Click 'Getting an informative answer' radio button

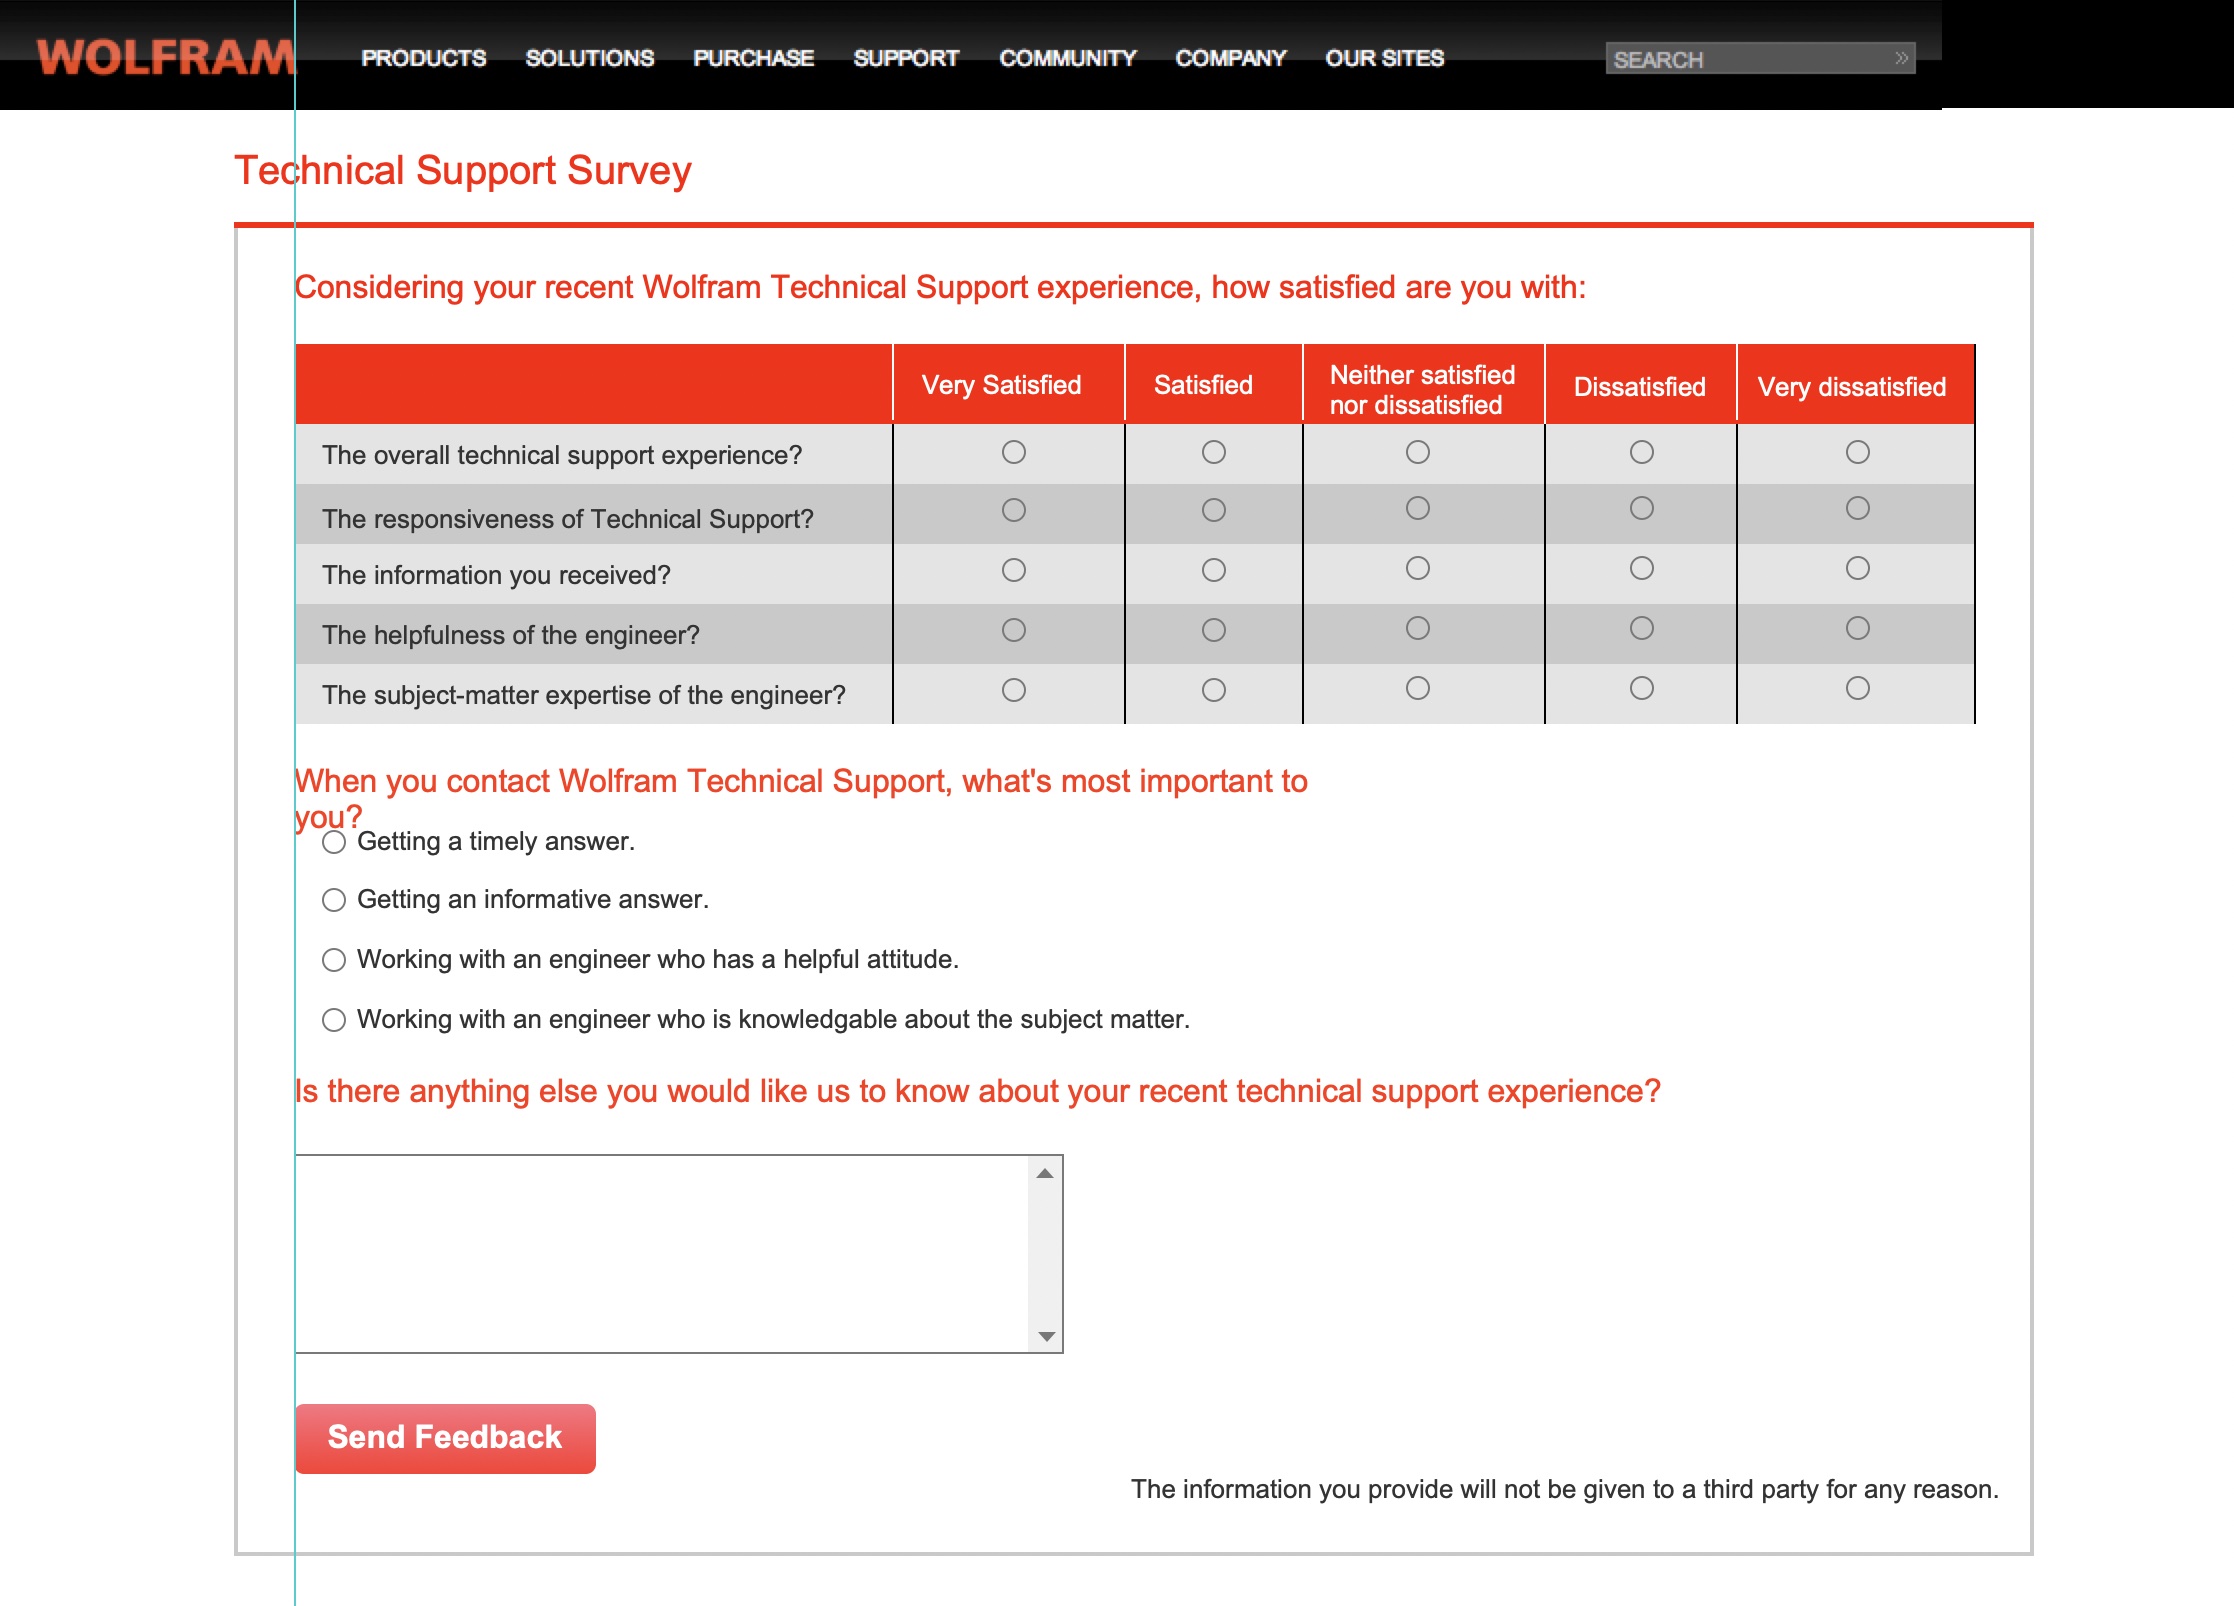point(333,898)
